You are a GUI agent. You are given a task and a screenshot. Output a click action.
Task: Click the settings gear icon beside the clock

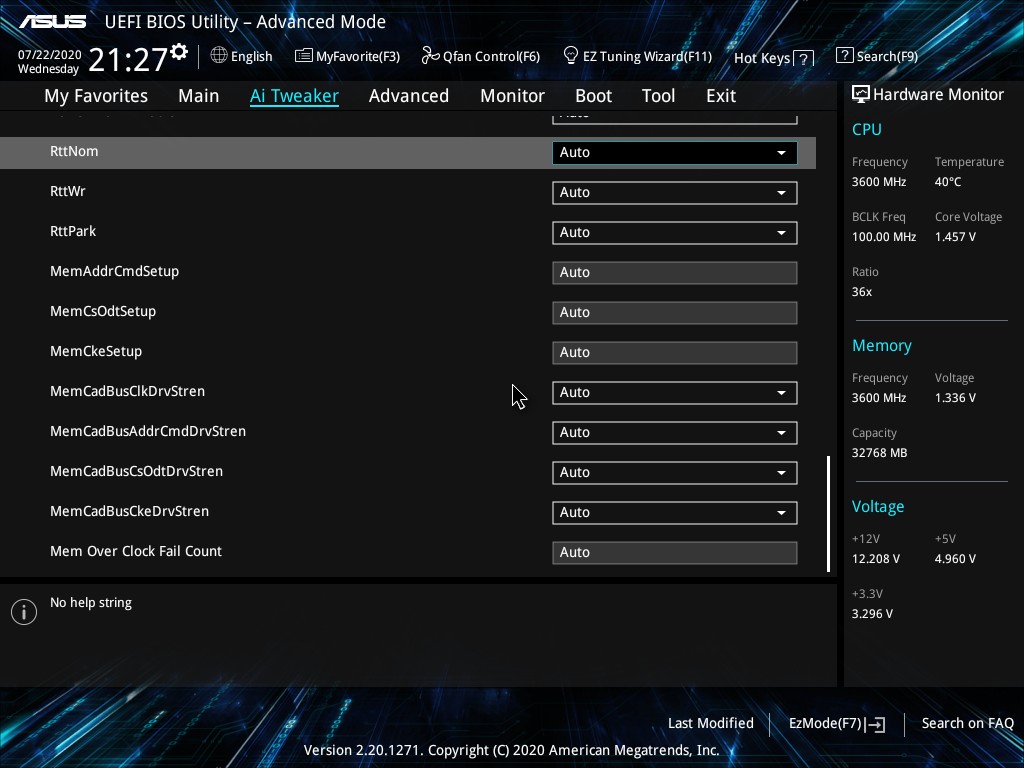(179, 51)
